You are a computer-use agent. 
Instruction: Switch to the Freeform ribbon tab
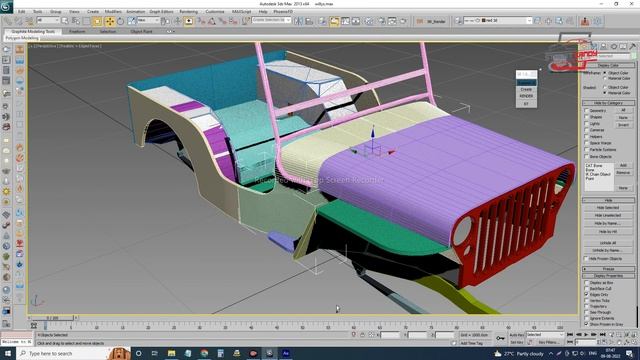tap(77, 31)
